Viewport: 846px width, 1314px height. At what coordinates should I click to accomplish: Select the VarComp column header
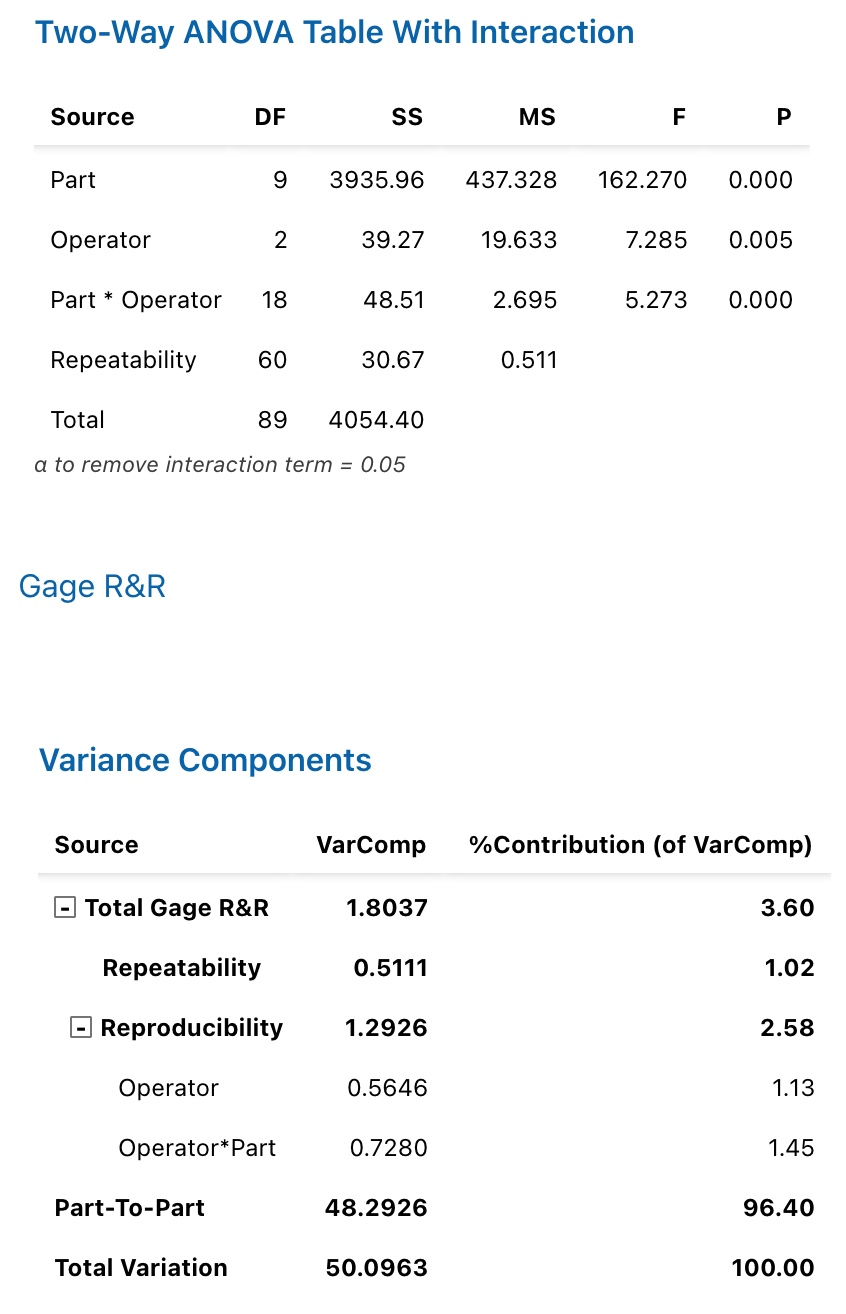click(x=371, y=845)
